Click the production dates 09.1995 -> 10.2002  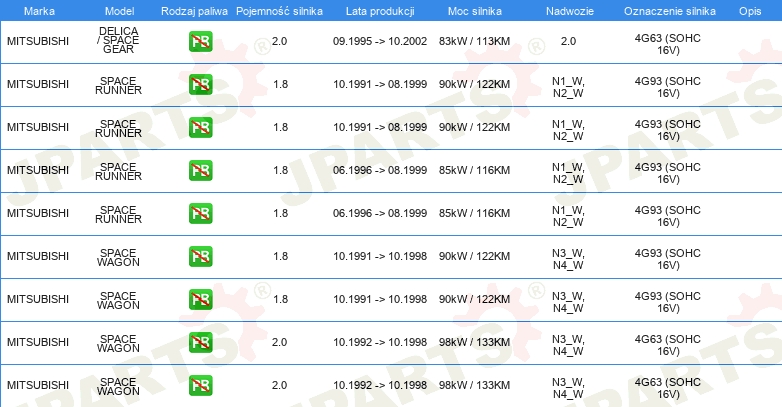click(380, 41)
